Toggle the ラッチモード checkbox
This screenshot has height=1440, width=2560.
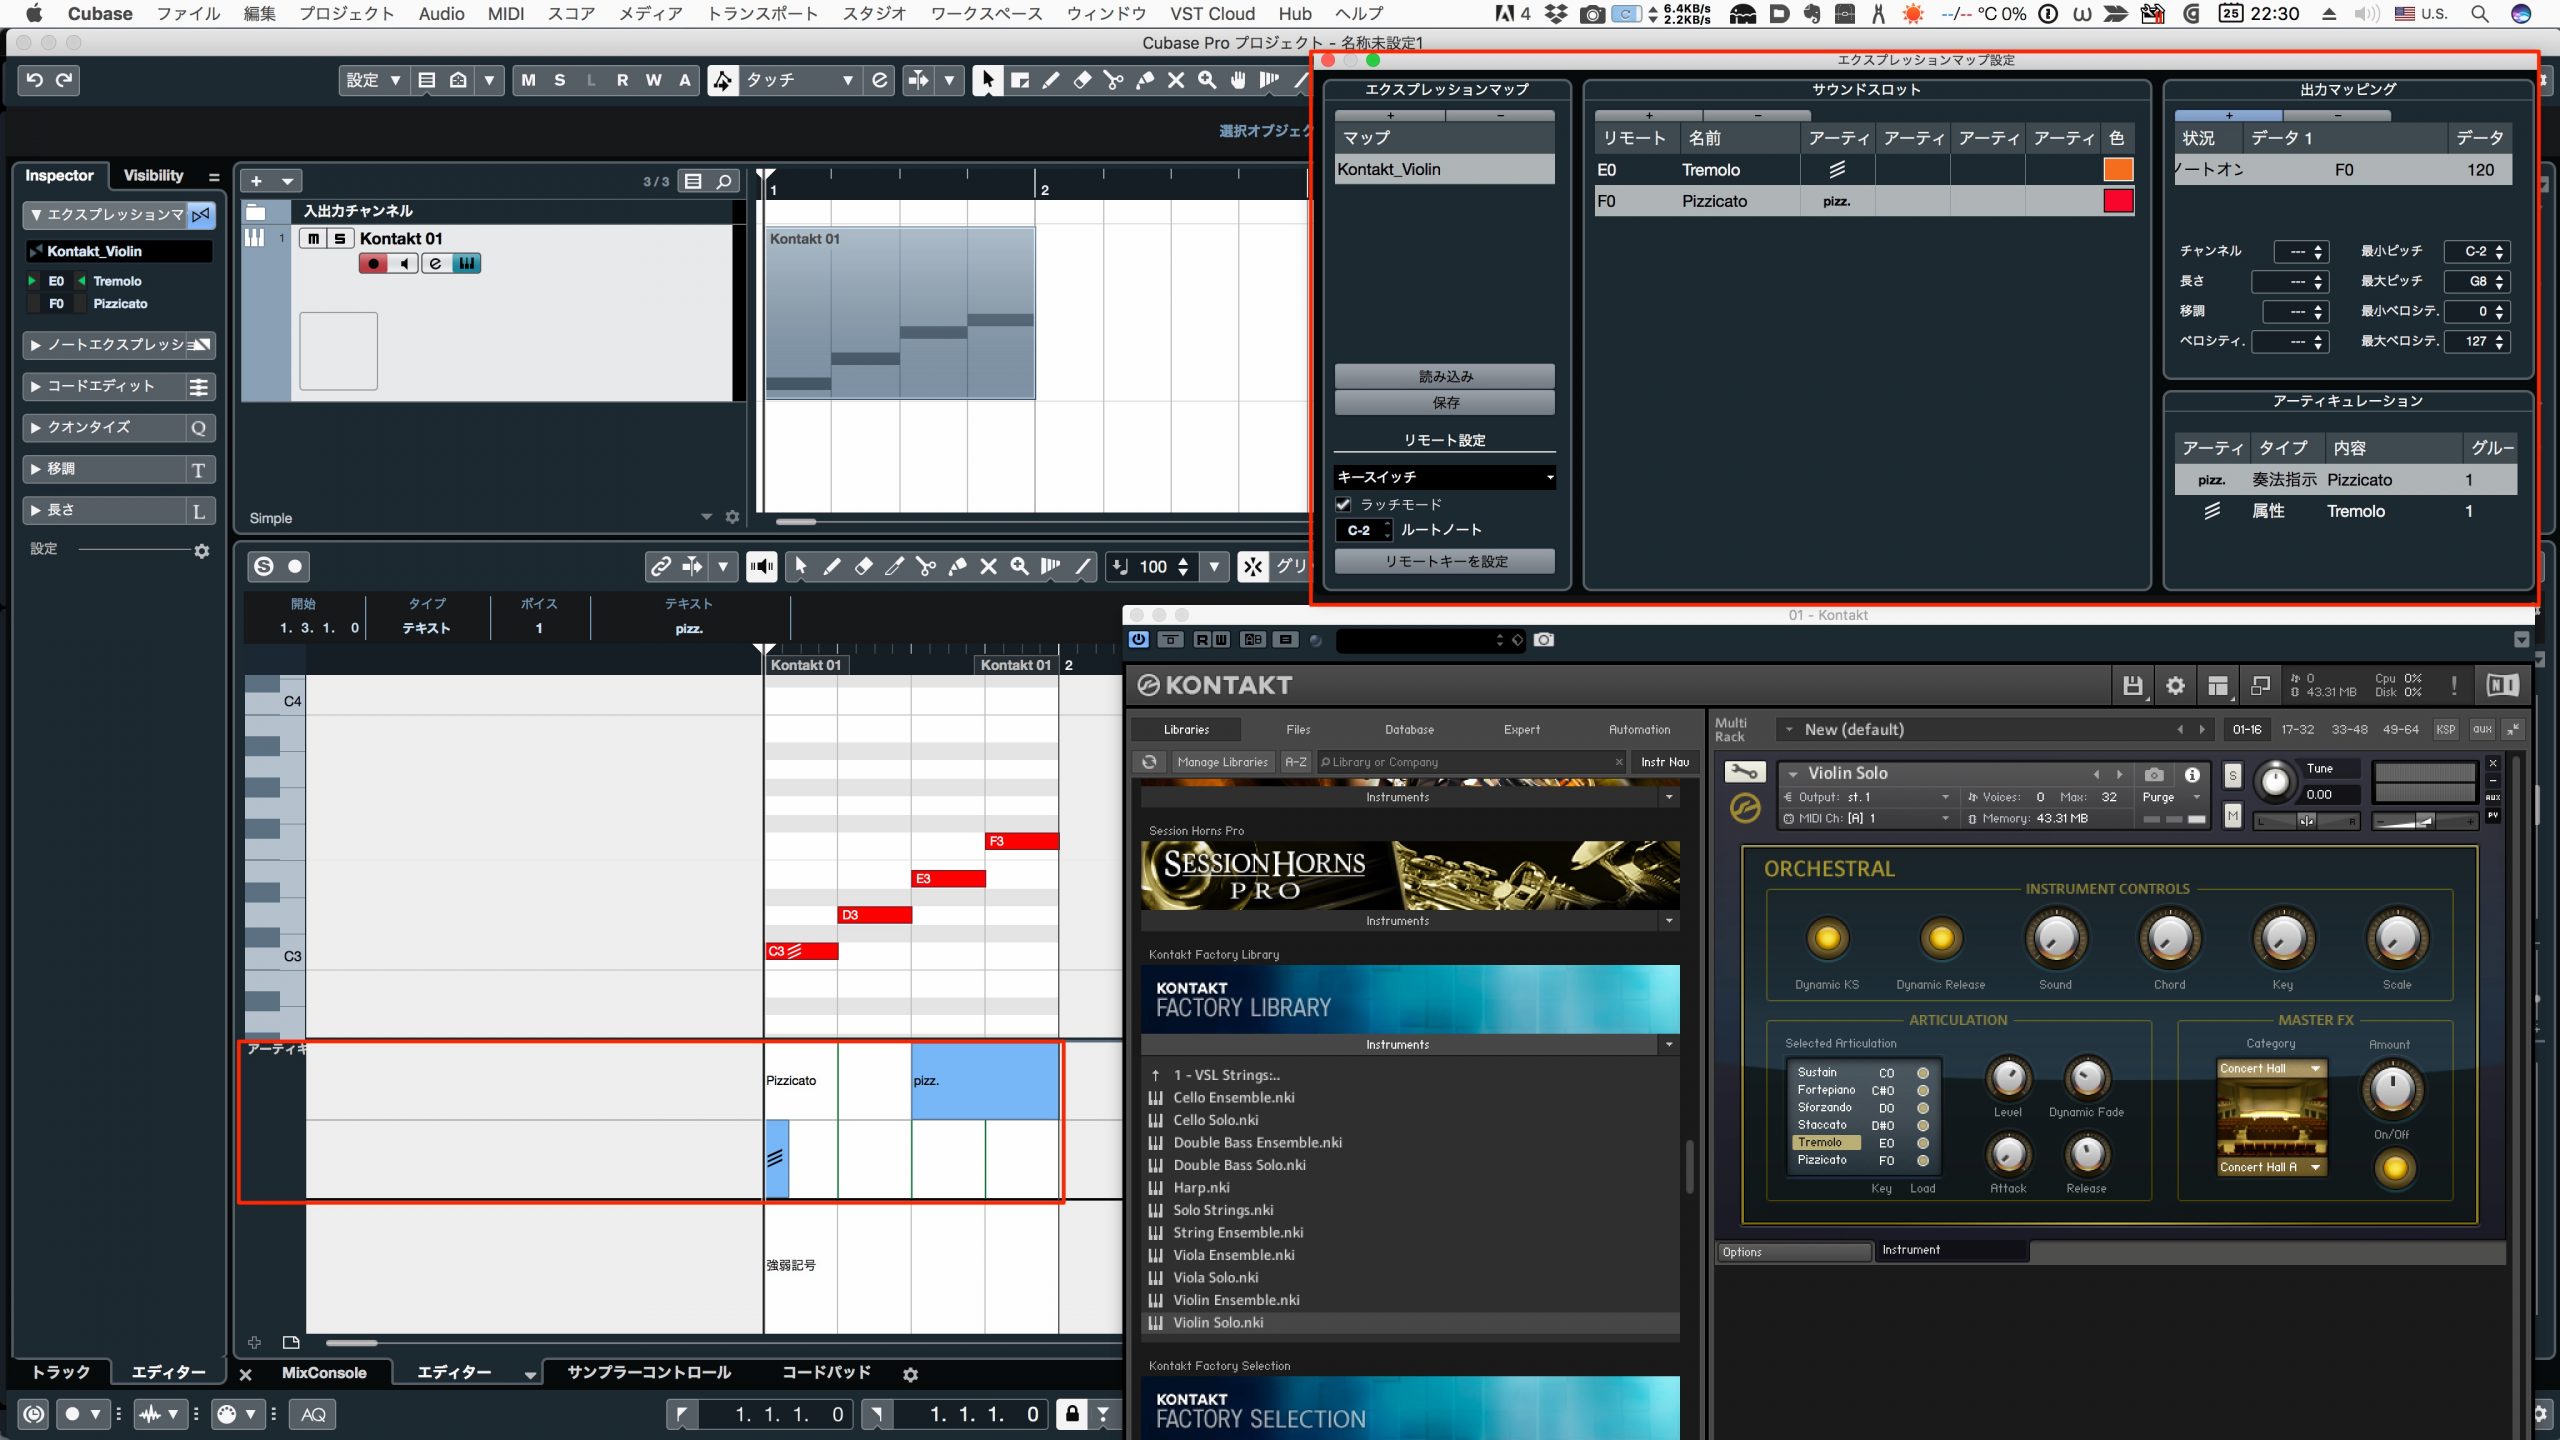click(1344, 505)
